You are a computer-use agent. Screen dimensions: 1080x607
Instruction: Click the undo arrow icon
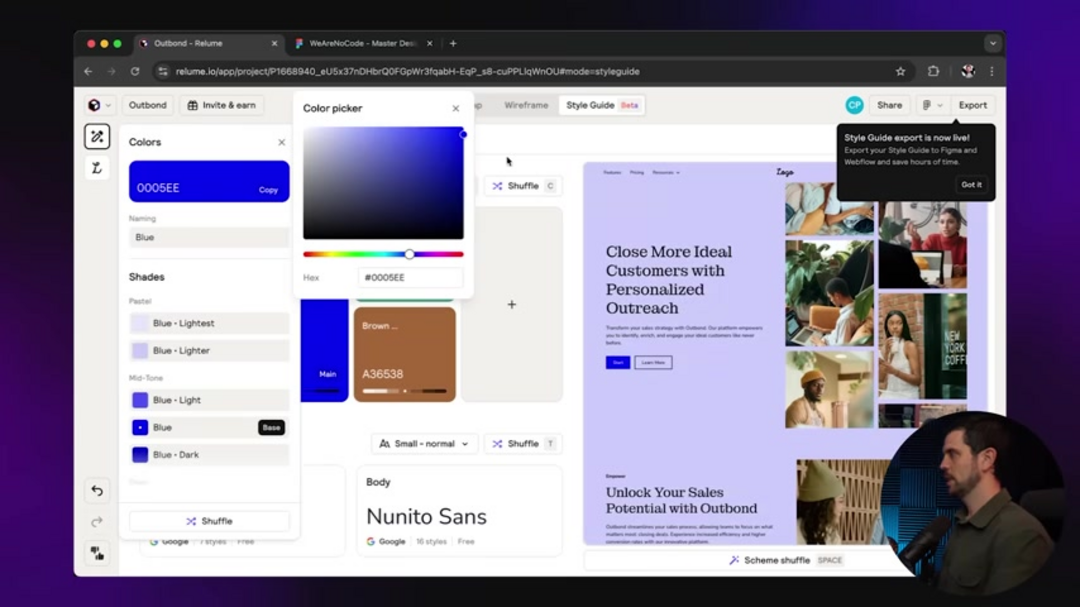click(97, 491)
